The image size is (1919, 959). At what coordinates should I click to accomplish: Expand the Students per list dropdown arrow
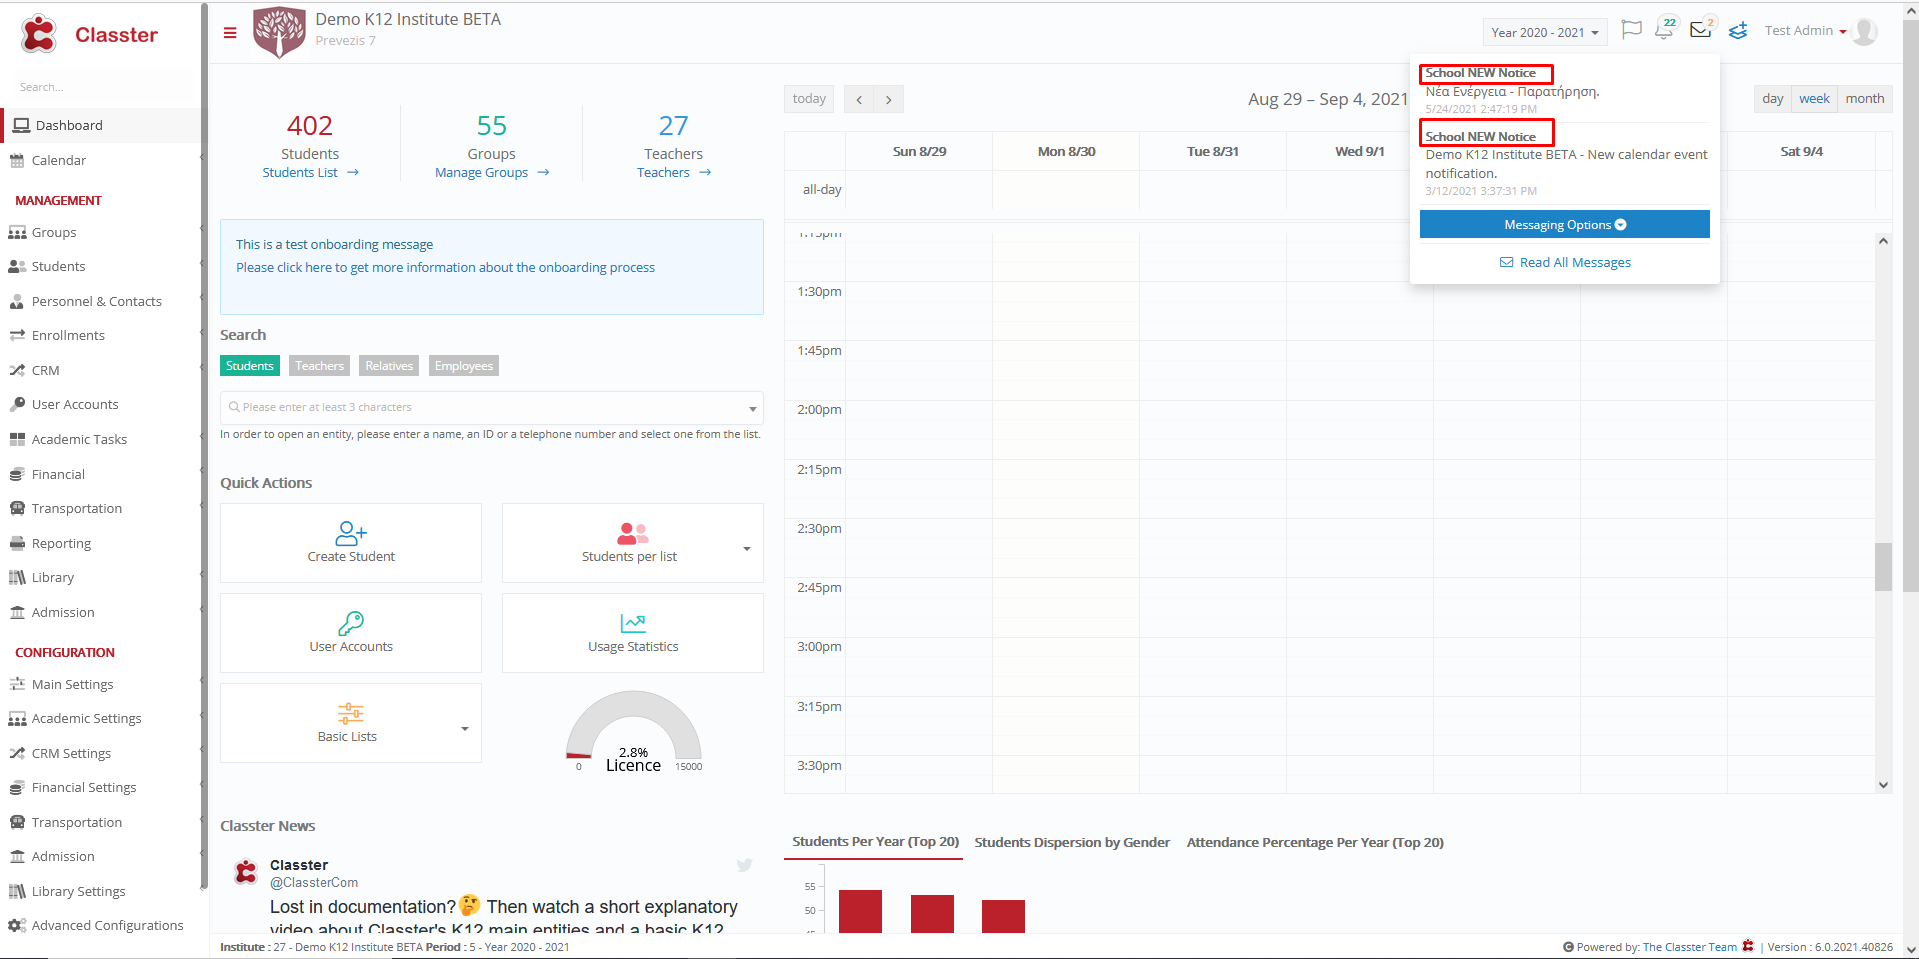pos(746,548)
